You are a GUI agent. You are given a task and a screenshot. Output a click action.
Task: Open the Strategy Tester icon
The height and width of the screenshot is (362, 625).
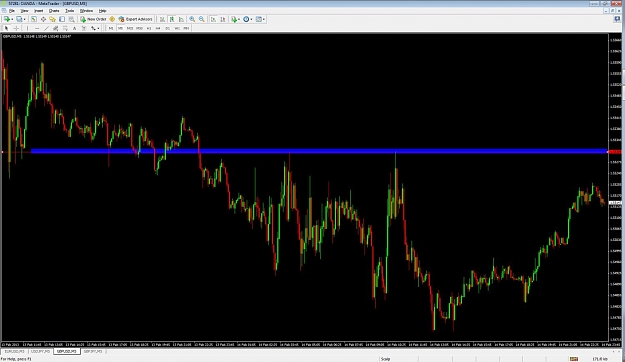coord(71,19)
